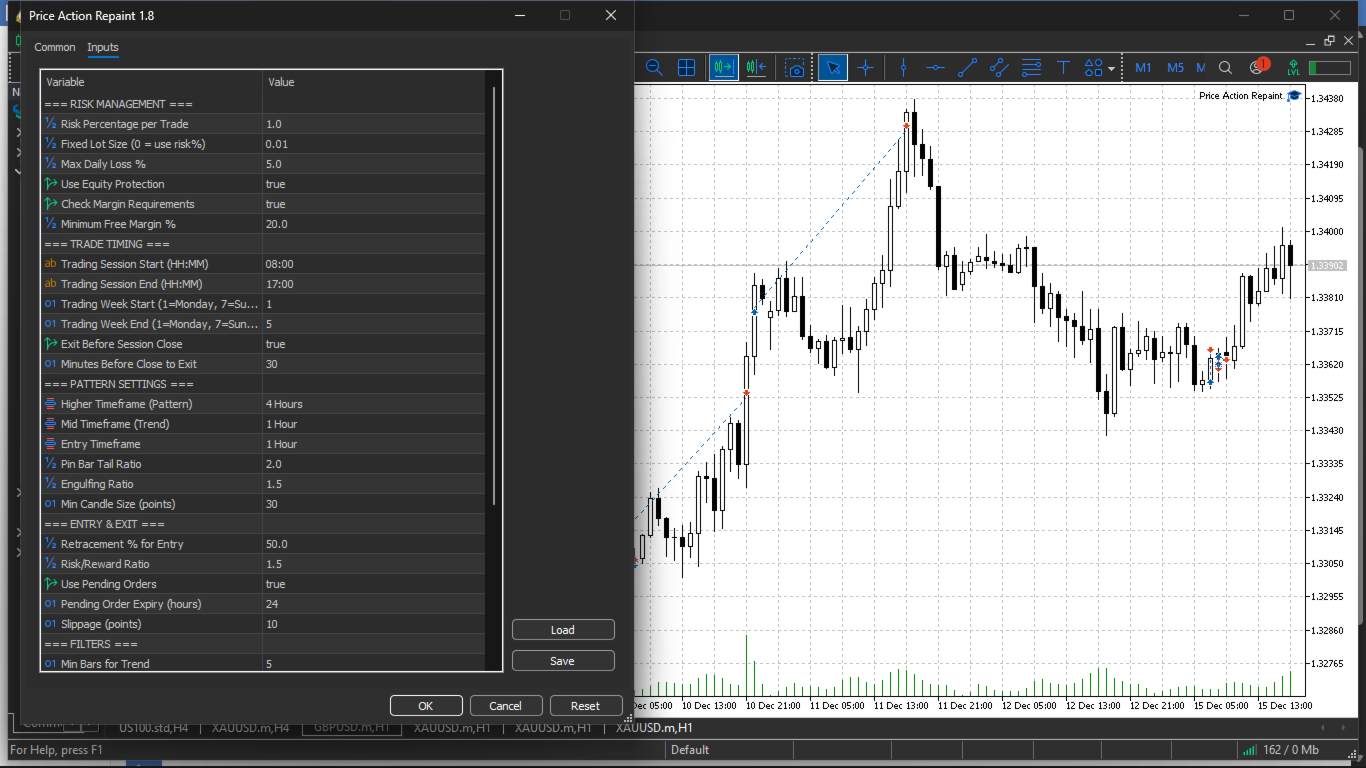Image resolution: width=1366 pixels, height=768 pixels.
Task: Toggle Use Pending Orders value true
Action: click(x=374, y=584)
